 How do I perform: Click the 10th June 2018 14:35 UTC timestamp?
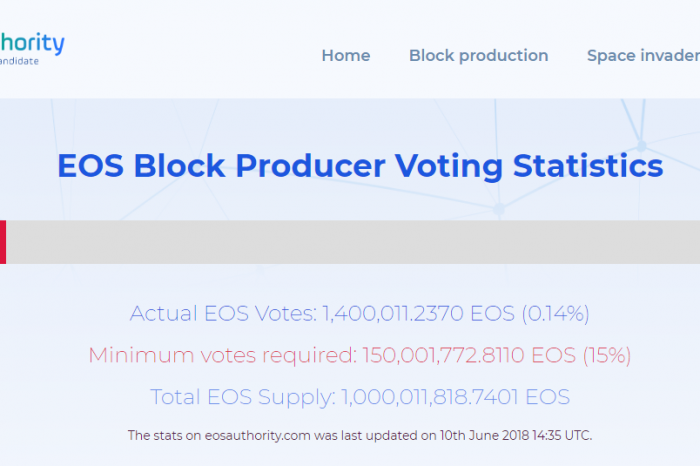tap(516, 435)
